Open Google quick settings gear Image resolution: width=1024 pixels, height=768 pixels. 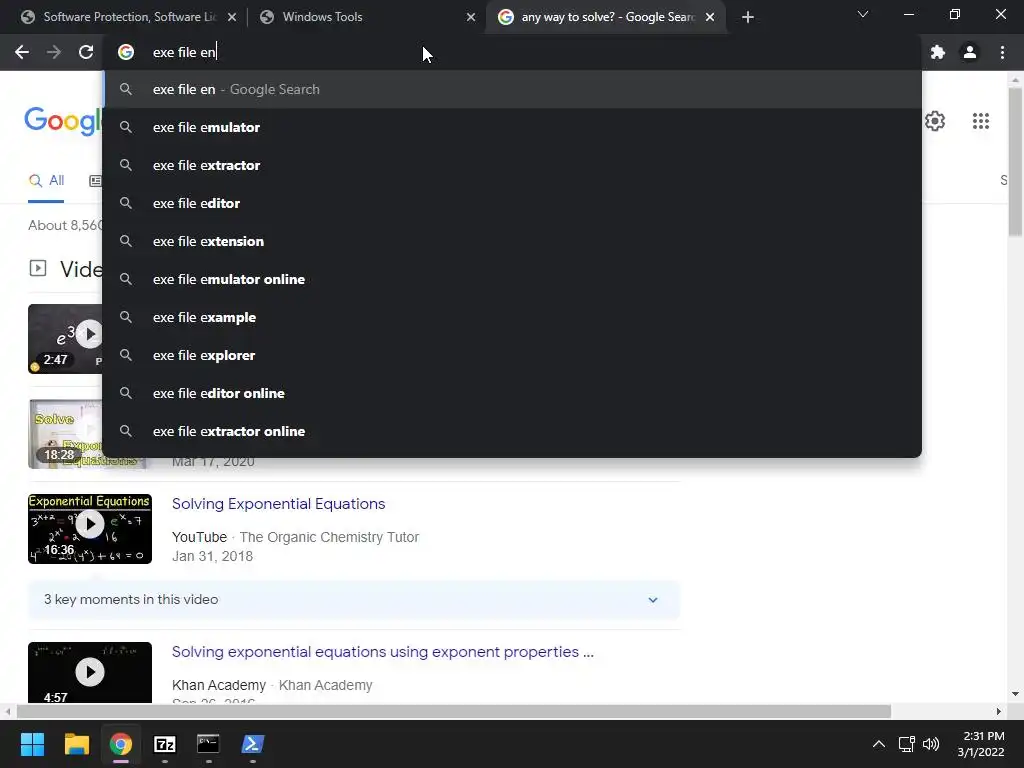click(935, 121)
